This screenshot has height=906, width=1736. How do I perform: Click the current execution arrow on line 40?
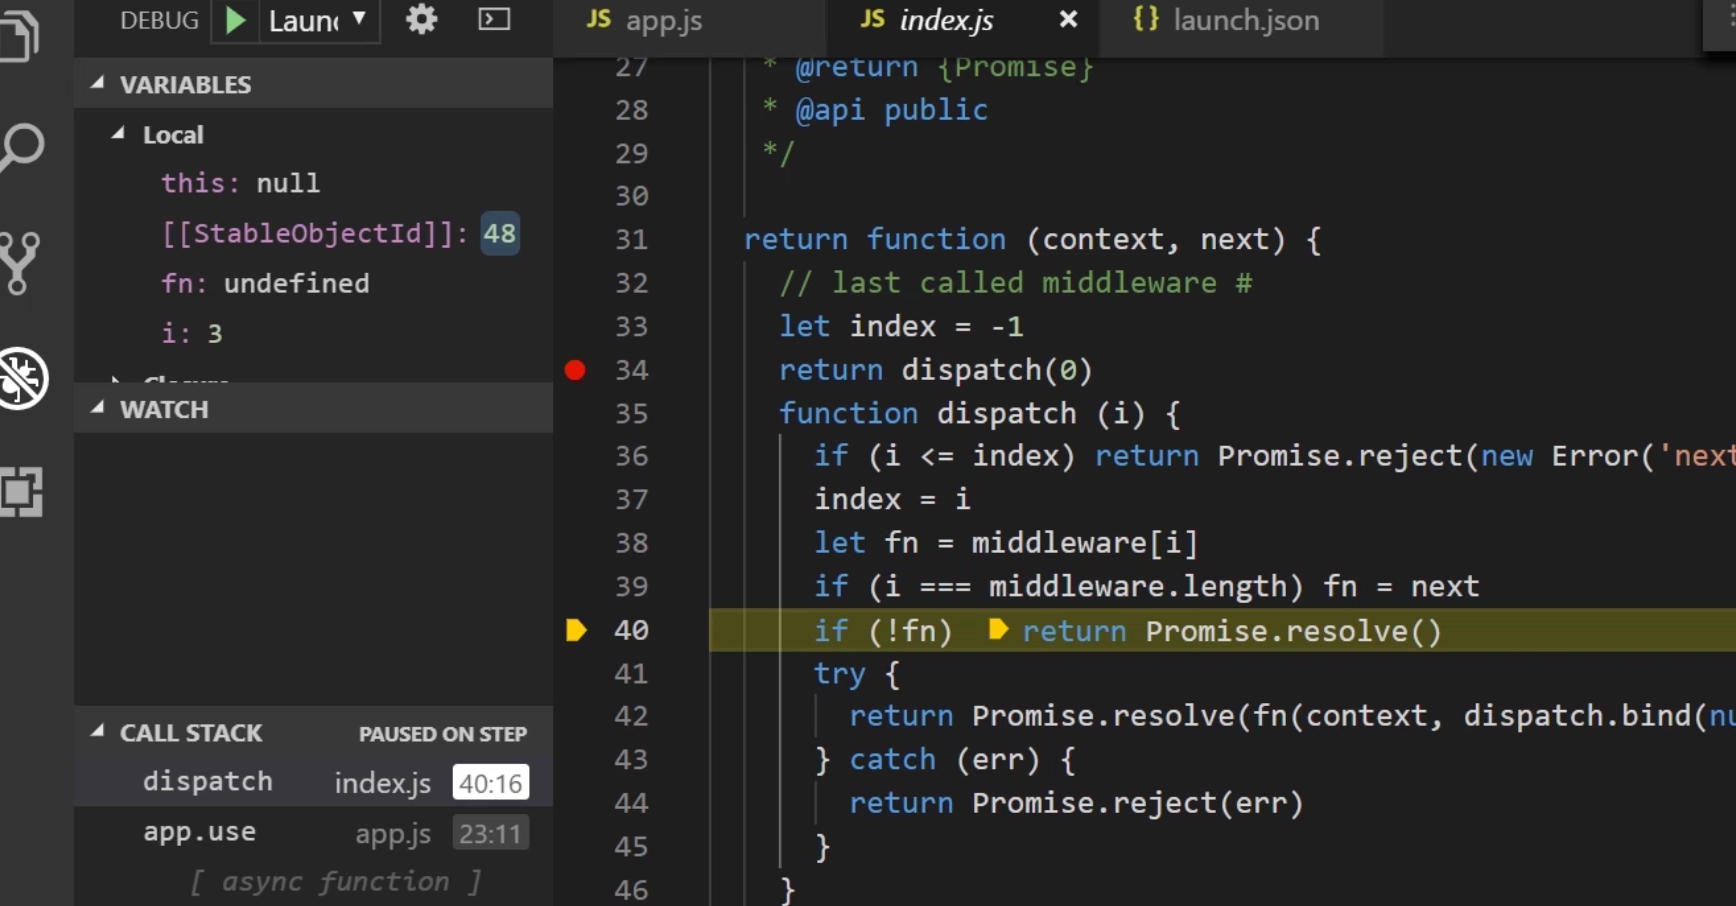pyautogui.click(x=576, y=630)
